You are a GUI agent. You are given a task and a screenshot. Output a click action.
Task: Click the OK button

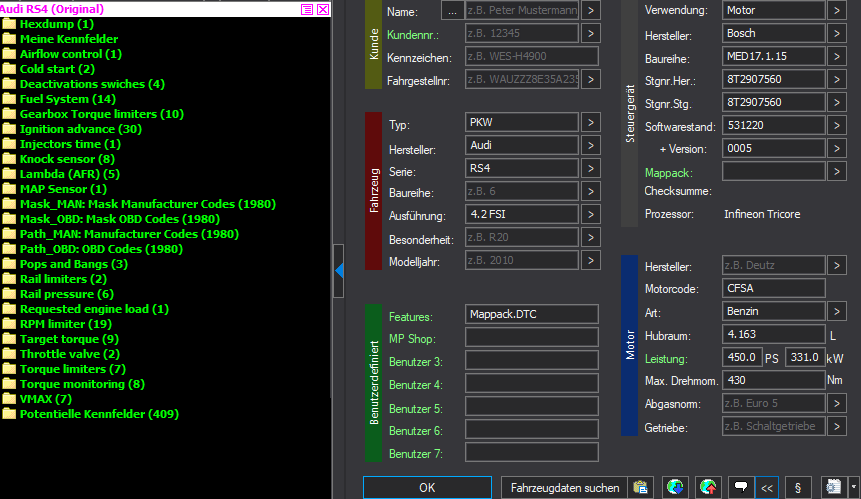pos(427,487)
